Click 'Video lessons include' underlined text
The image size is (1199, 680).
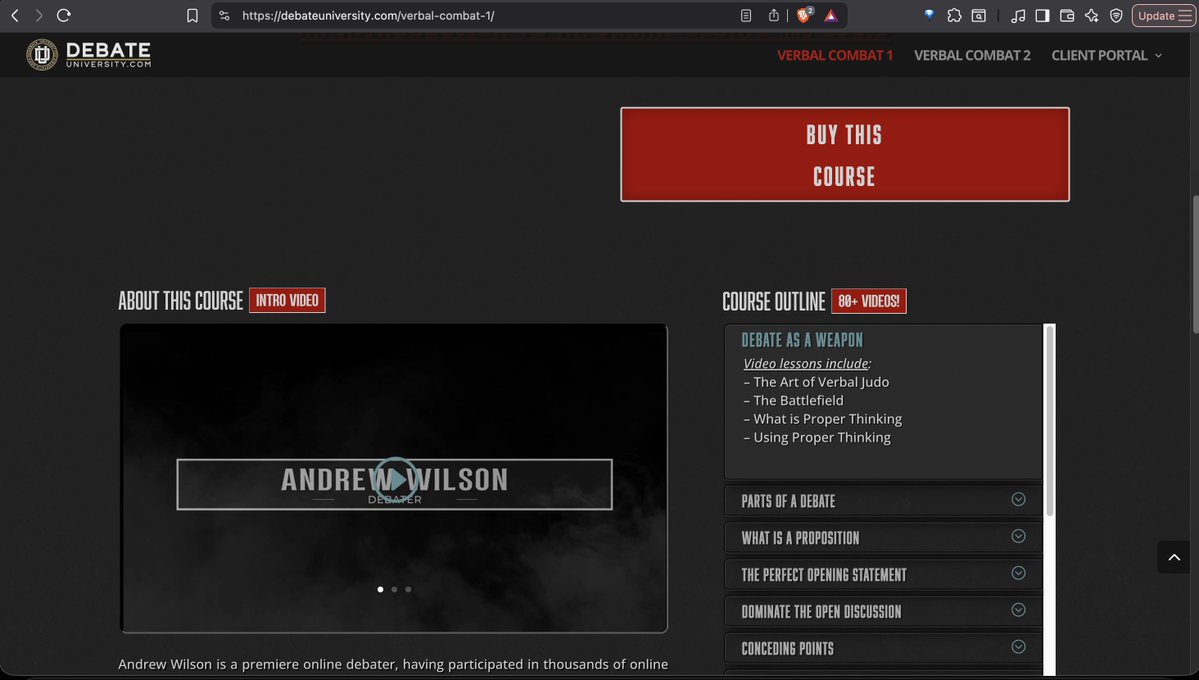pyautogui.click(x=806, y=363)
